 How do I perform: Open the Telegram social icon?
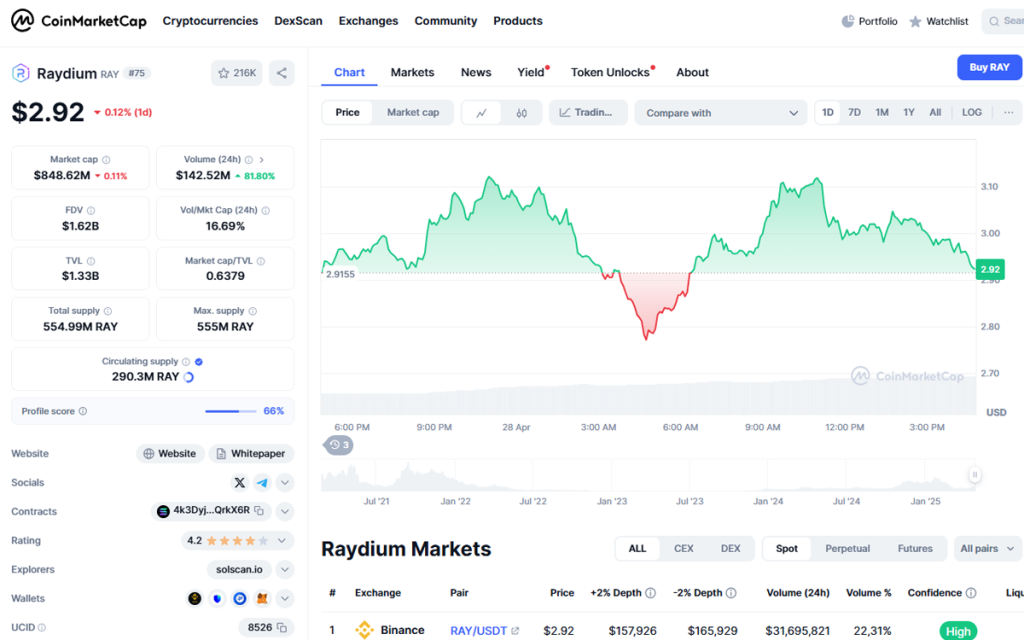262,483
